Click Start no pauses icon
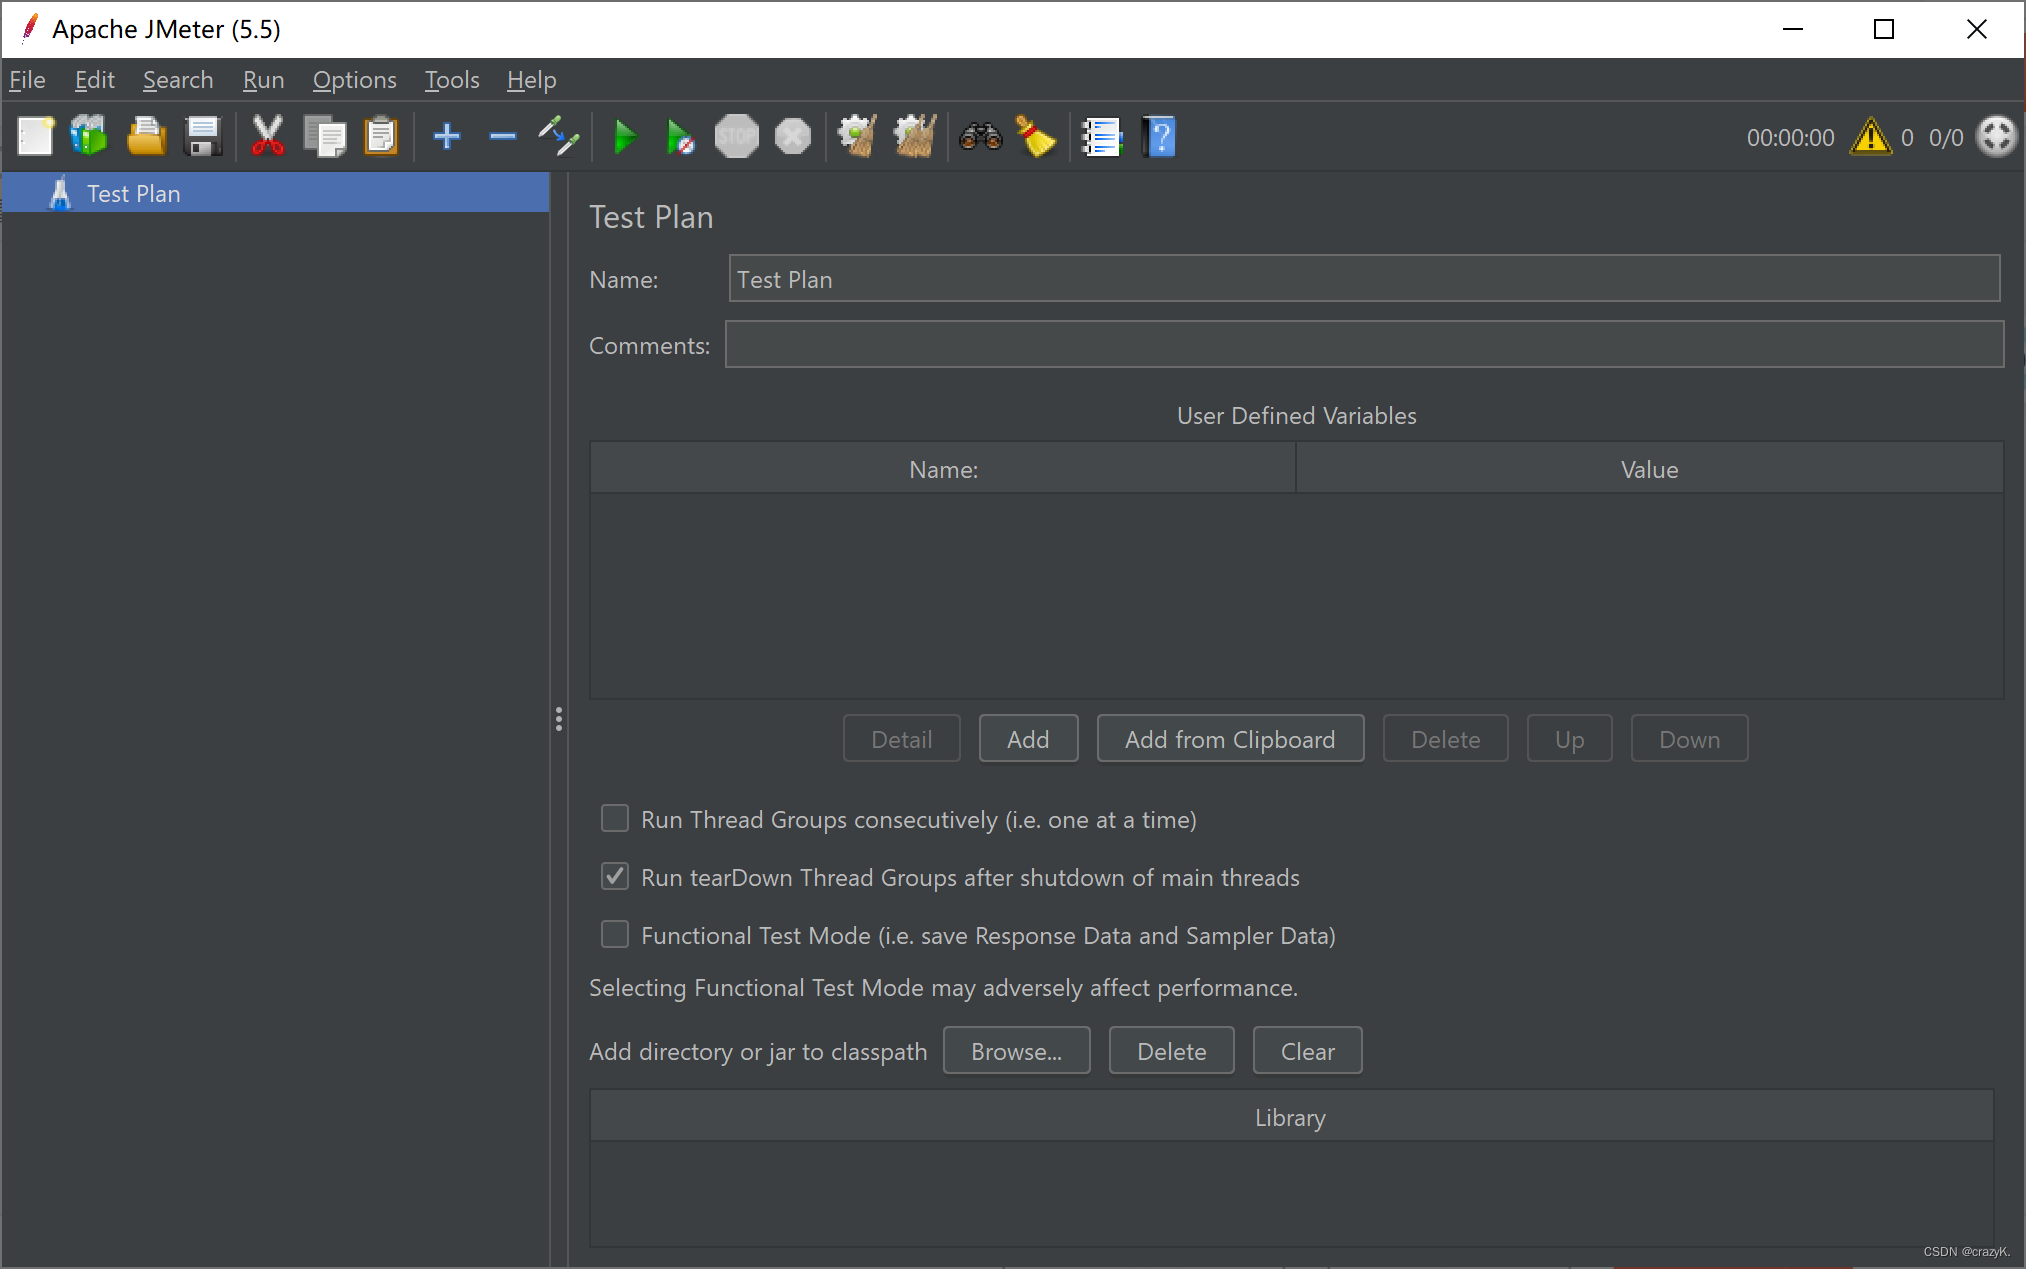Viewport: 2026px width, 1269px height. coord(680,137)
